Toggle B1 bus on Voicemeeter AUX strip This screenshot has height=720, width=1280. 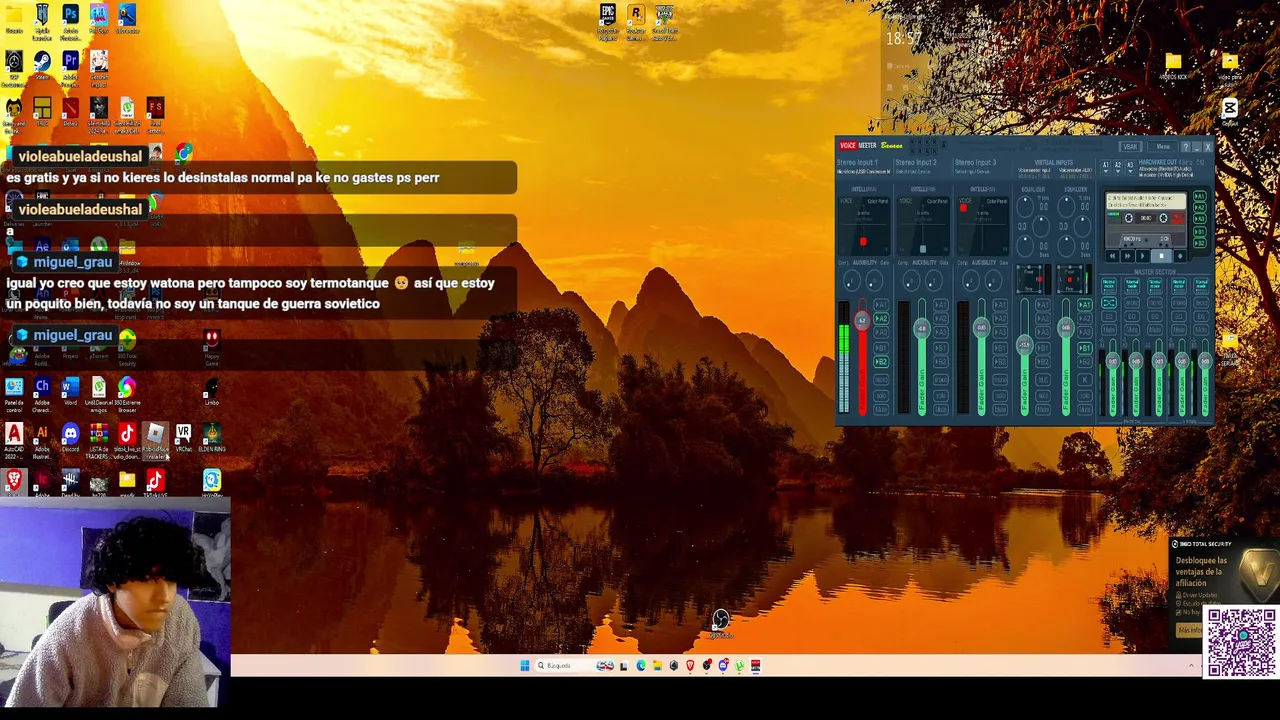(x=1085, y=348)
